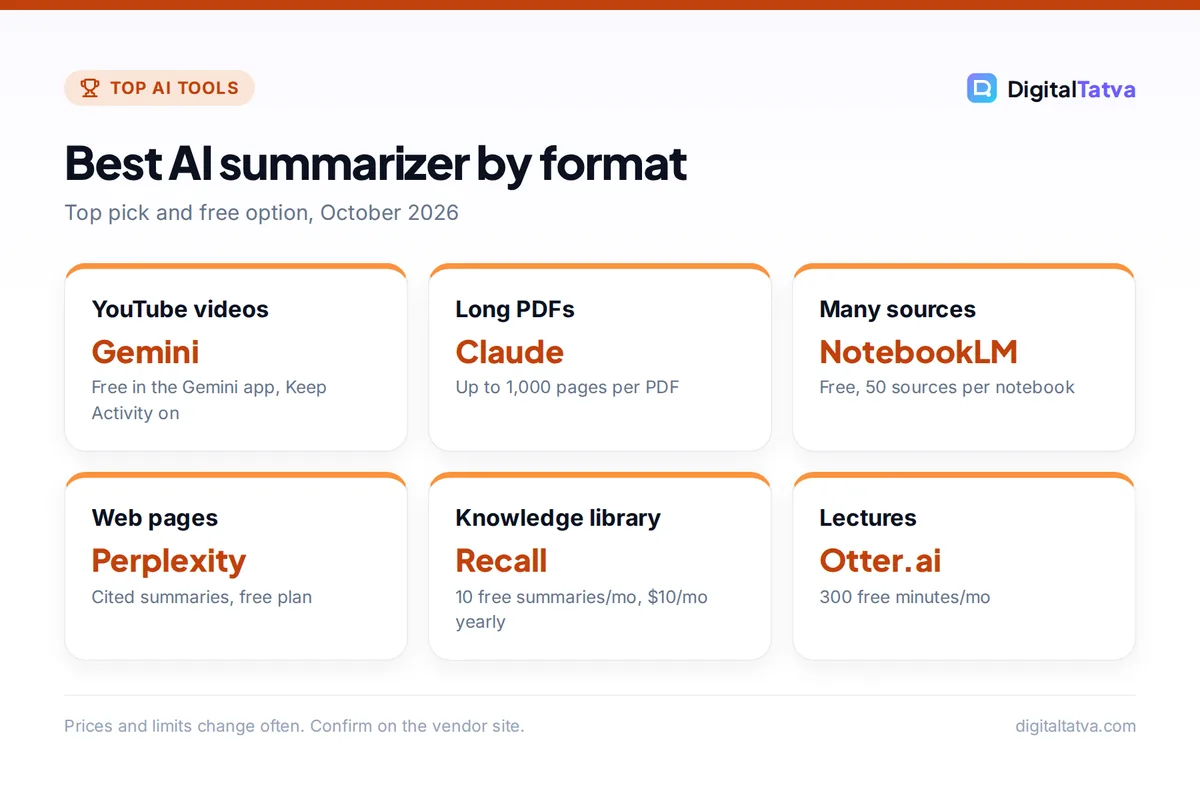The height and width of the screenshot is (785, 1200).
Task: Select the Otter.ai tool name
Action: coord(880,561)
